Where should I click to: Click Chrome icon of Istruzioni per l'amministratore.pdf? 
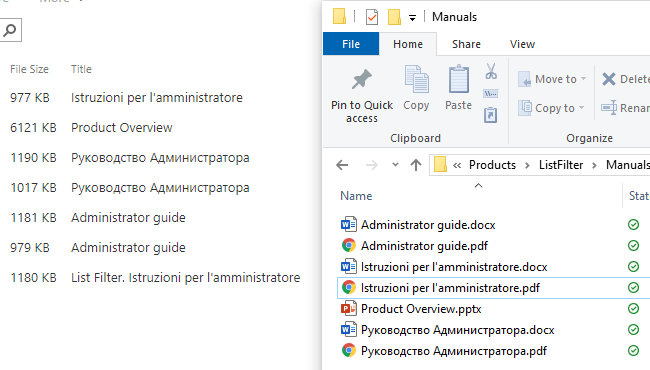pos(349,288)
